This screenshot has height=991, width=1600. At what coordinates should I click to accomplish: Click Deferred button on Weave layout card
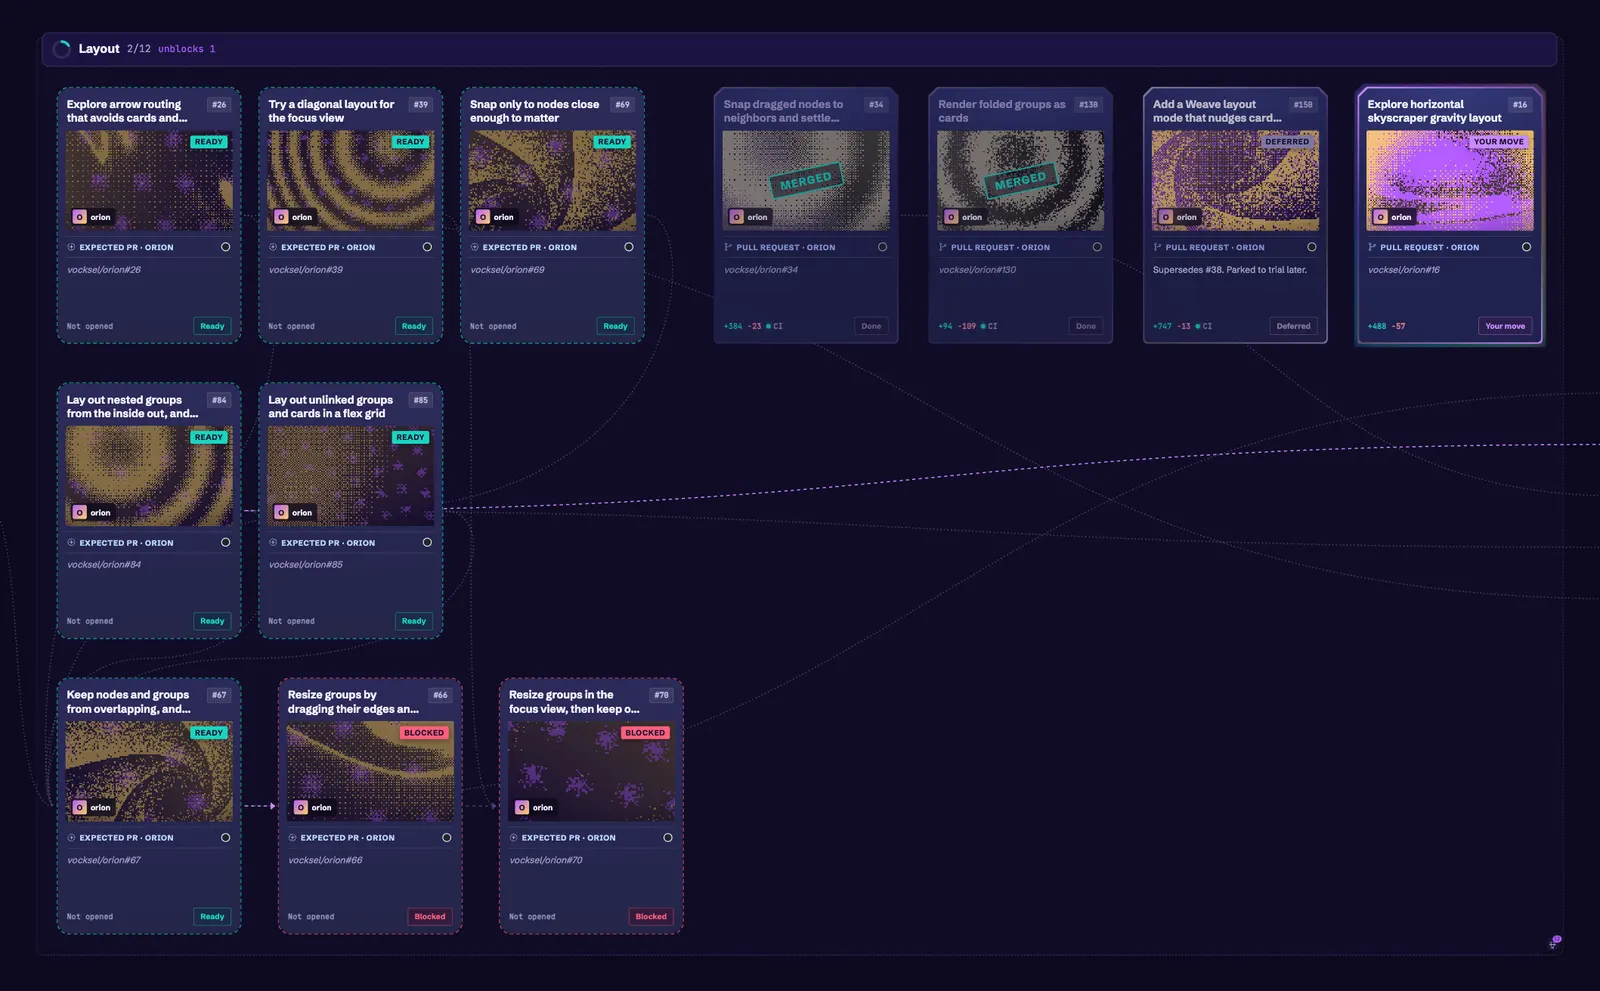1293,326
